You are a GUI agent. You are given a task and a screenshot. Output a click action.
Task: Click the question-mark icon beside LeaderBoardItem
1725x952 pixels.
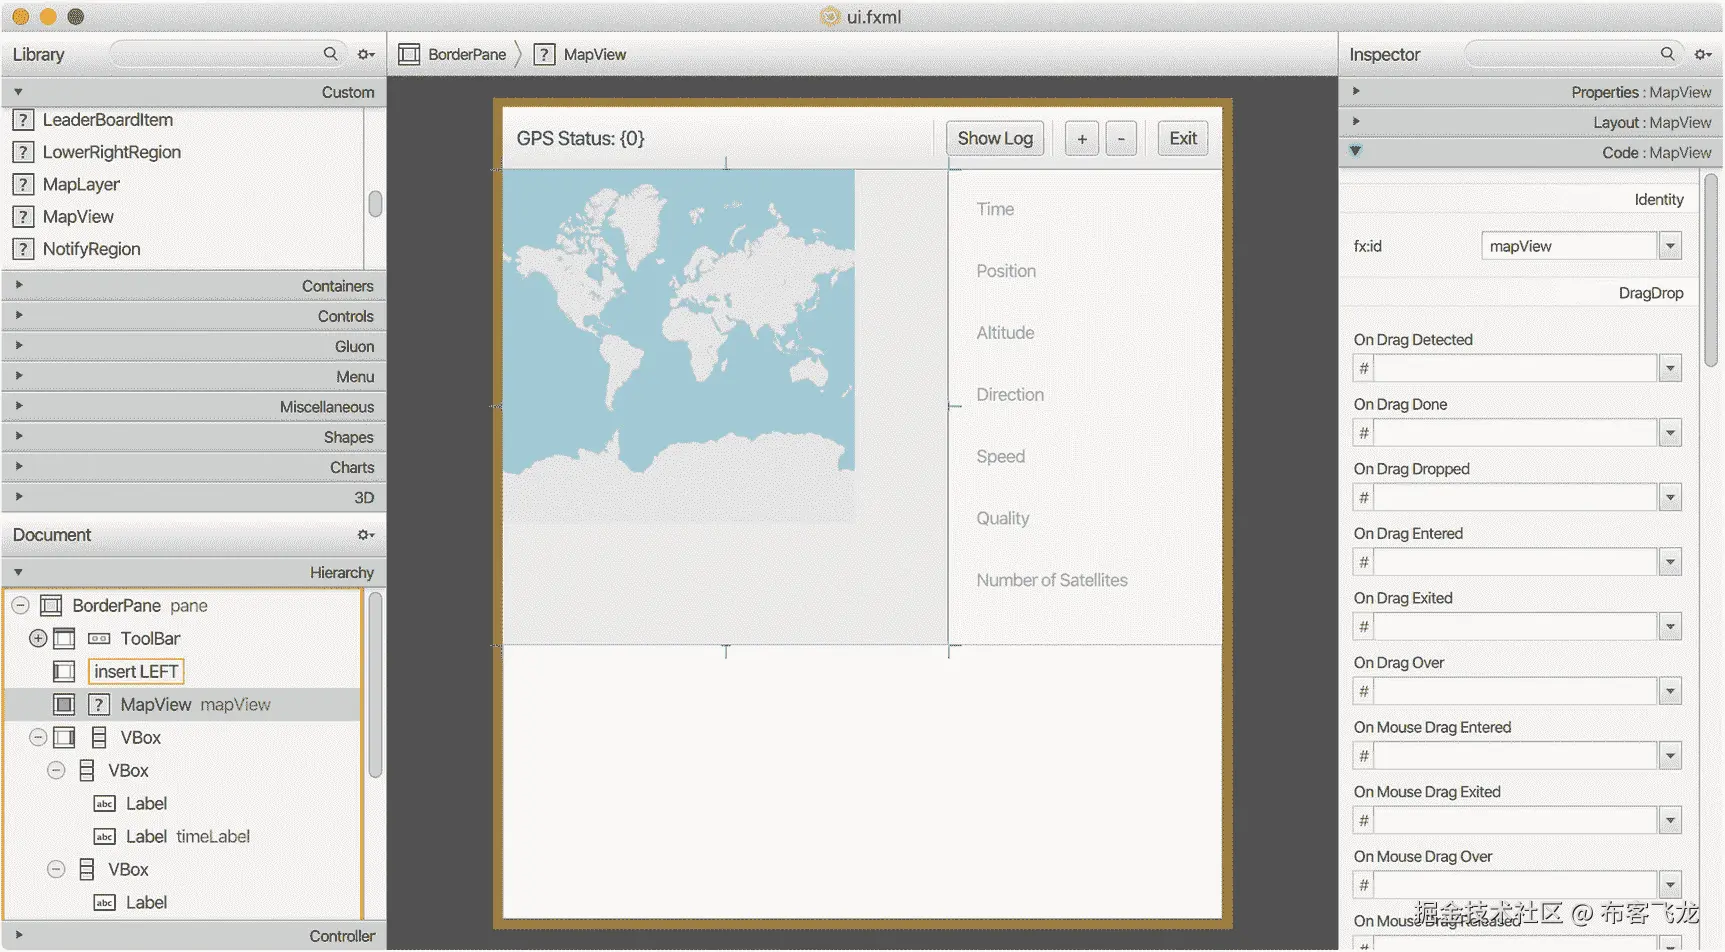tap(23, 120)
